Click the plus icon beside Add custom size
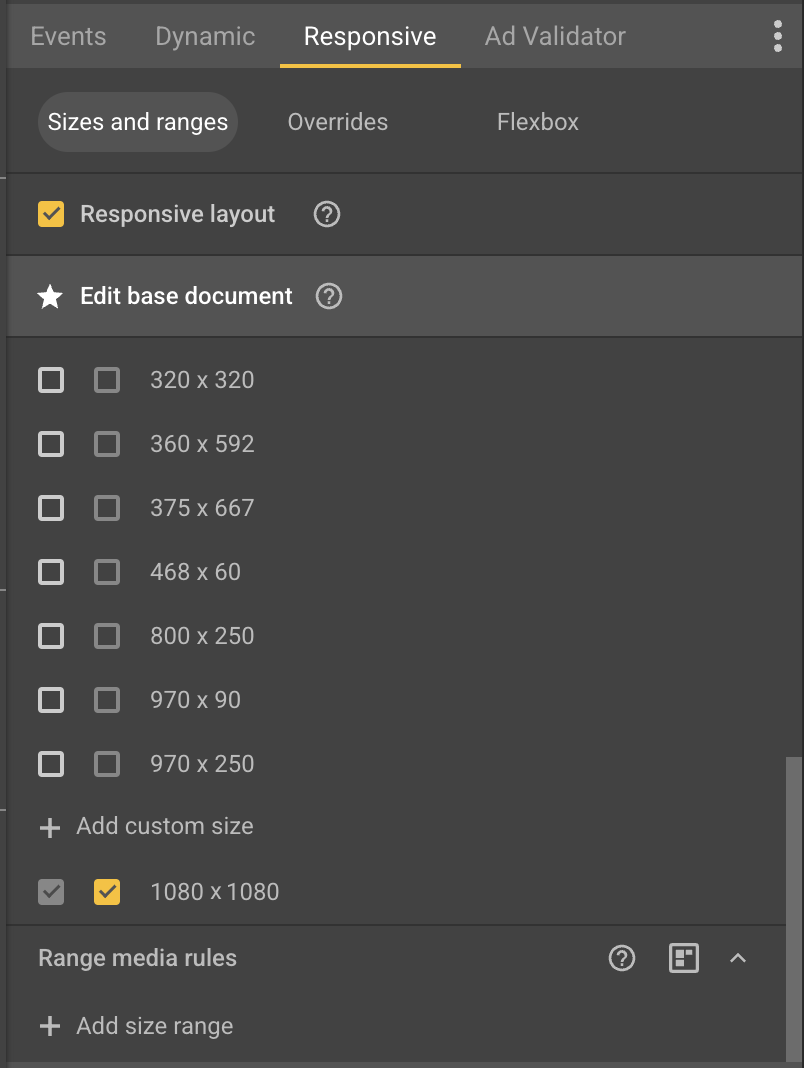804x1068 pixels. click(50, 826)
